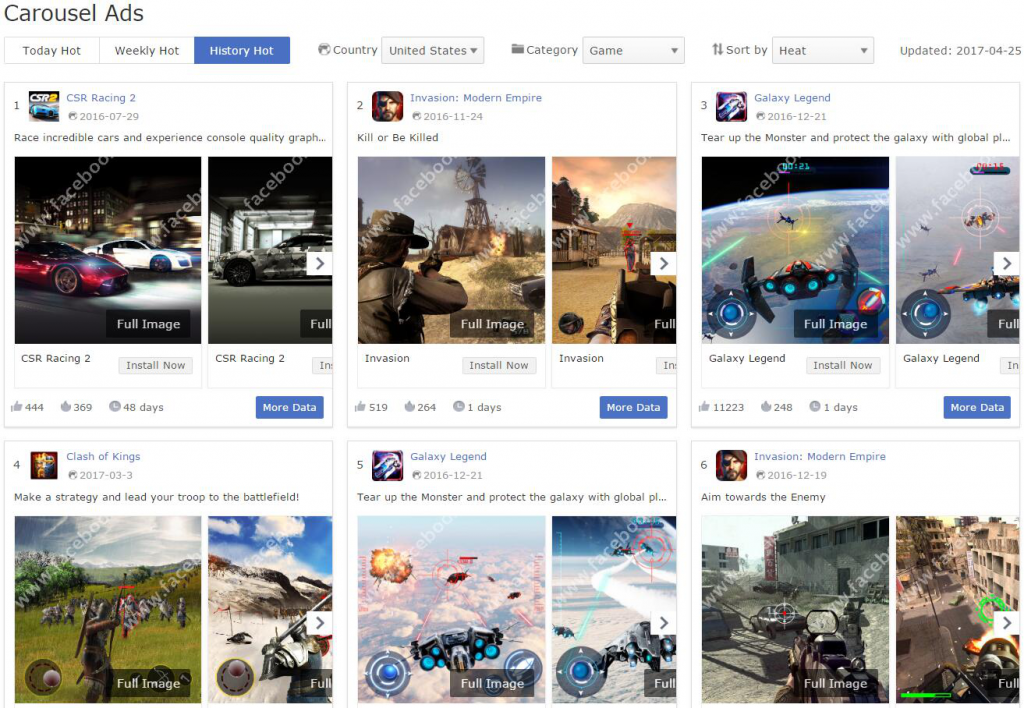Screen dimensions: 1024x708
Task: Click the folder icon beside Category
Action: coord(517,49)
